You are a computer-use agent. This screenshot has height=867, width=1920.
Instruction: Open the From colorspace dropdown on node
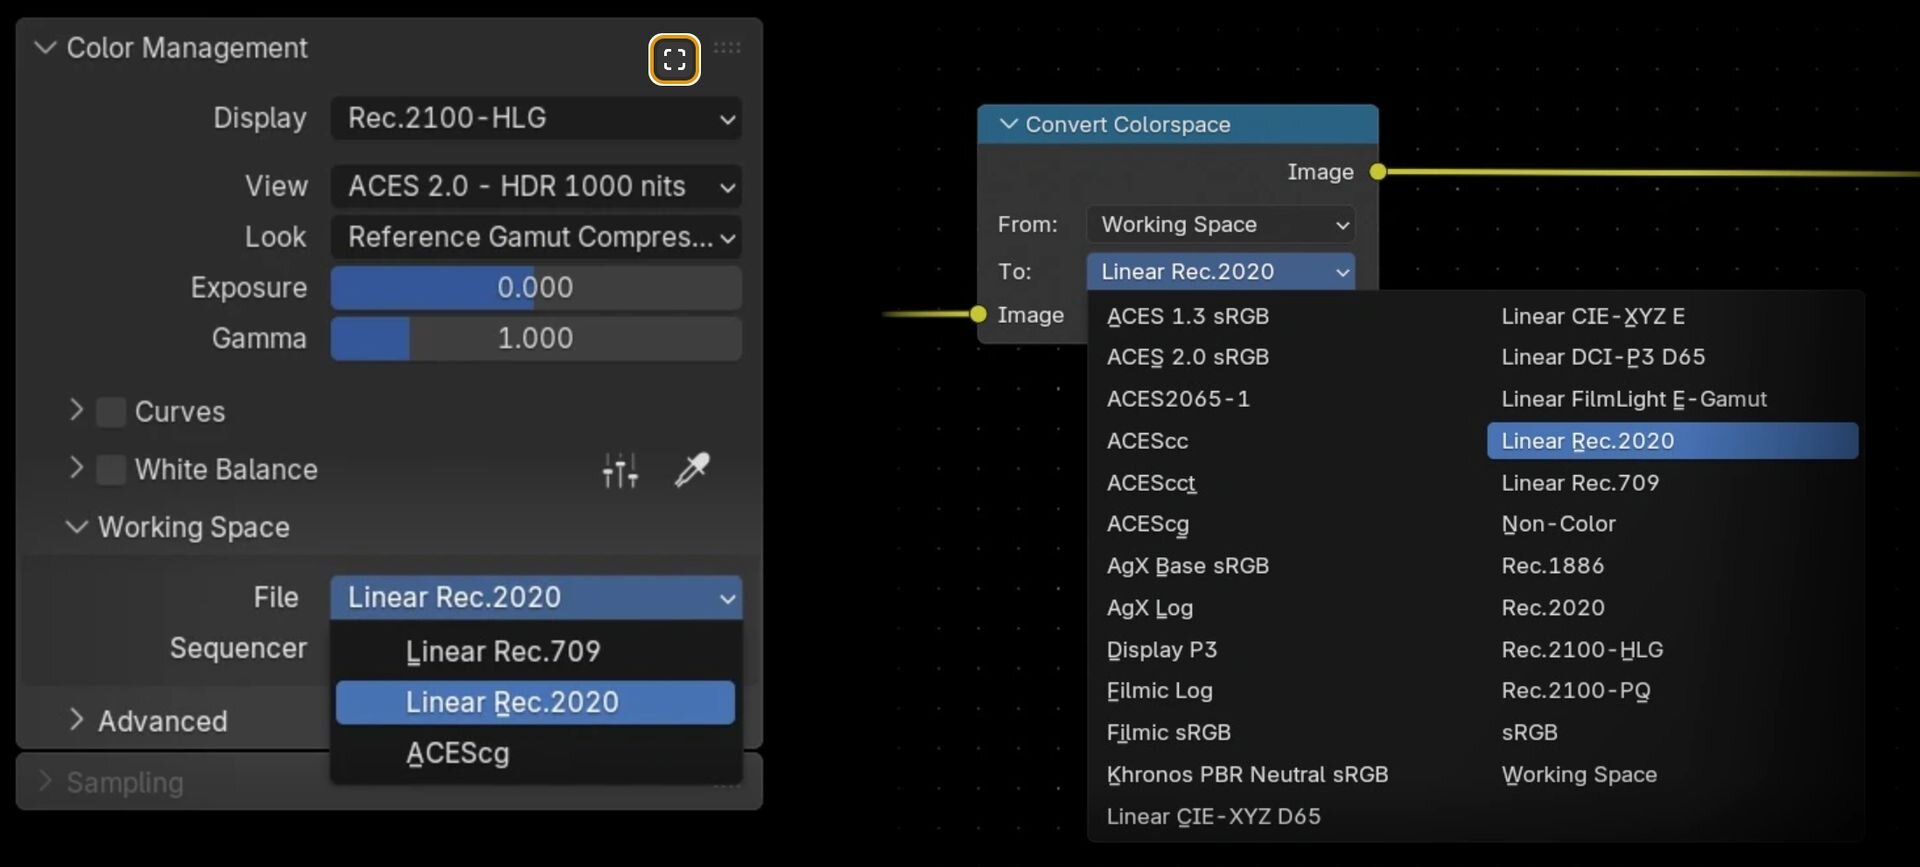coord(1221,224)
